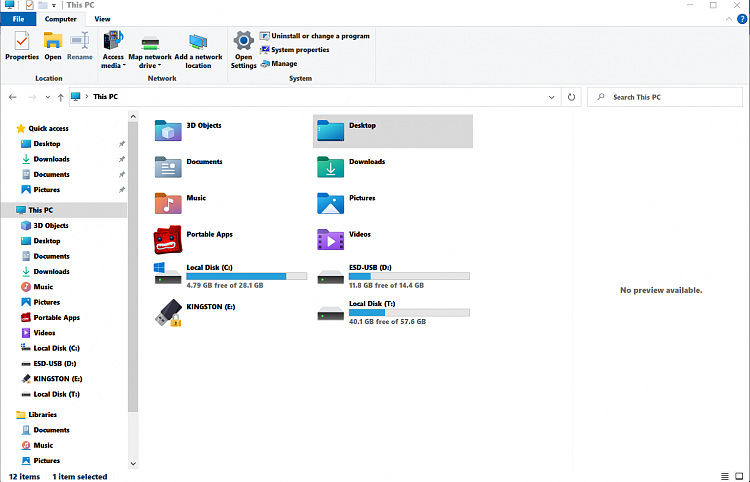
Task: Open Map network drive dropdown
Action: (150, 53)
